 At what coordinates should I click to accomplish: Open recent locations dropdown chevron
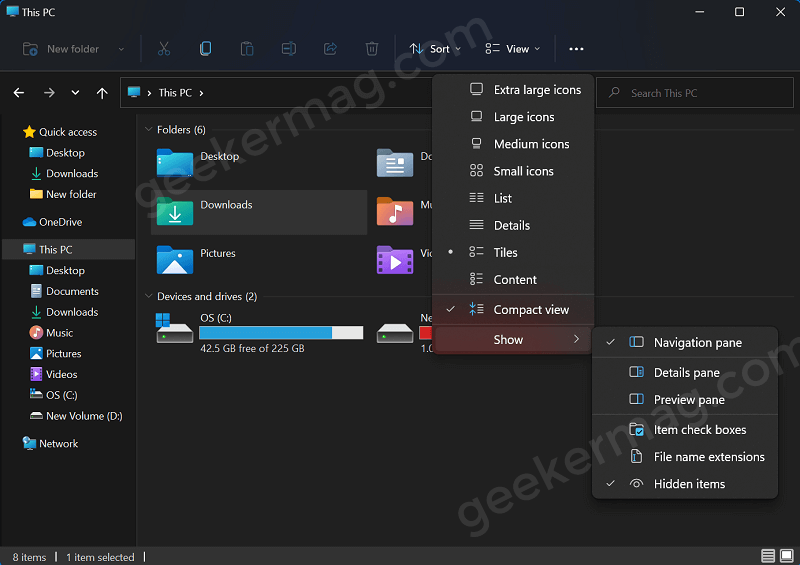pos(76,93)
